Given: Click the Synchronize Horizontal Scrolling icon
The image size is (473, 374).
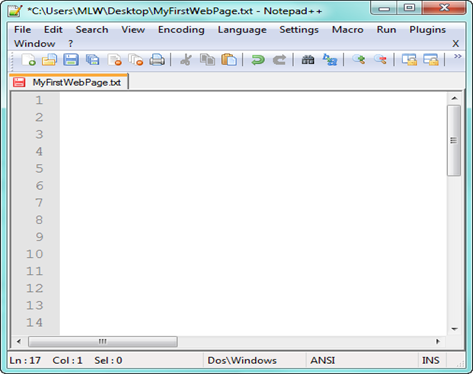Looking at the screenshot, I should 431,60.
